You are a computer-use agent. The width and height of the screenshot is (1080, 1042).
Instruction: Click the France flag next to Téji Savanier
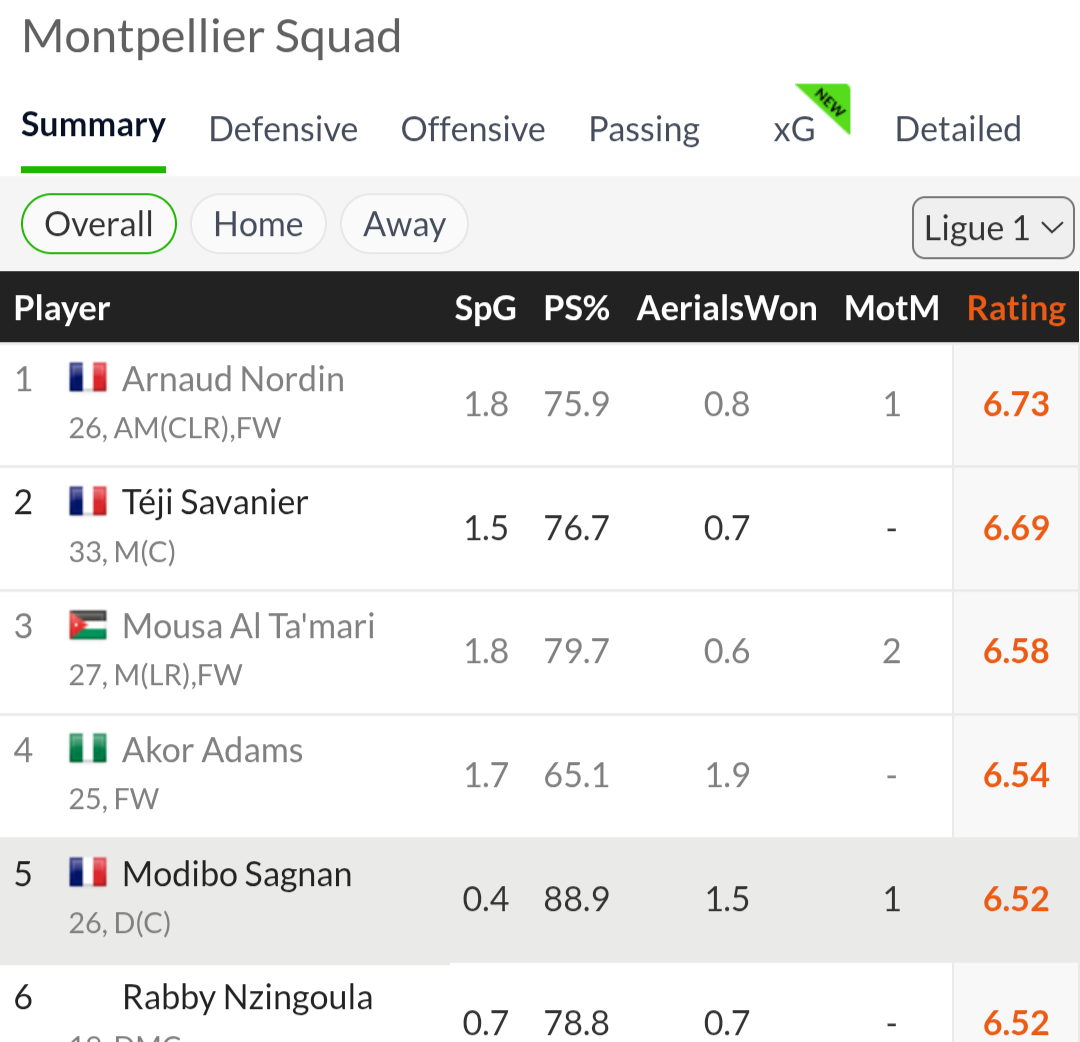(88, 501)
